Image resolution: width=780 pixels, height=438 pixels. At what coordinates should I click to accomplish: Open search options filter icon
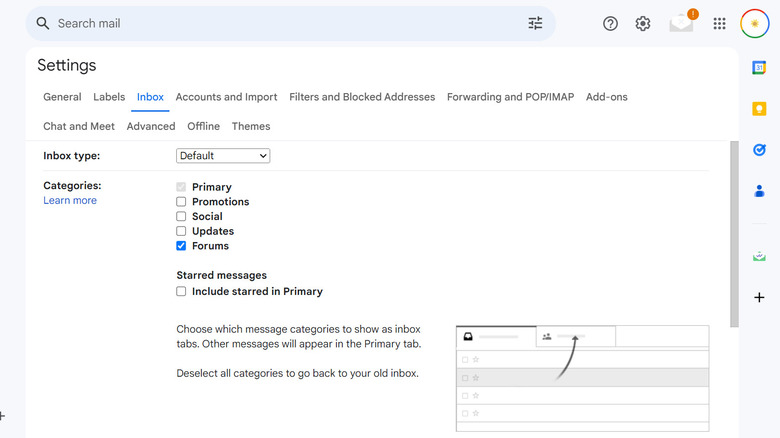(535, 23)
